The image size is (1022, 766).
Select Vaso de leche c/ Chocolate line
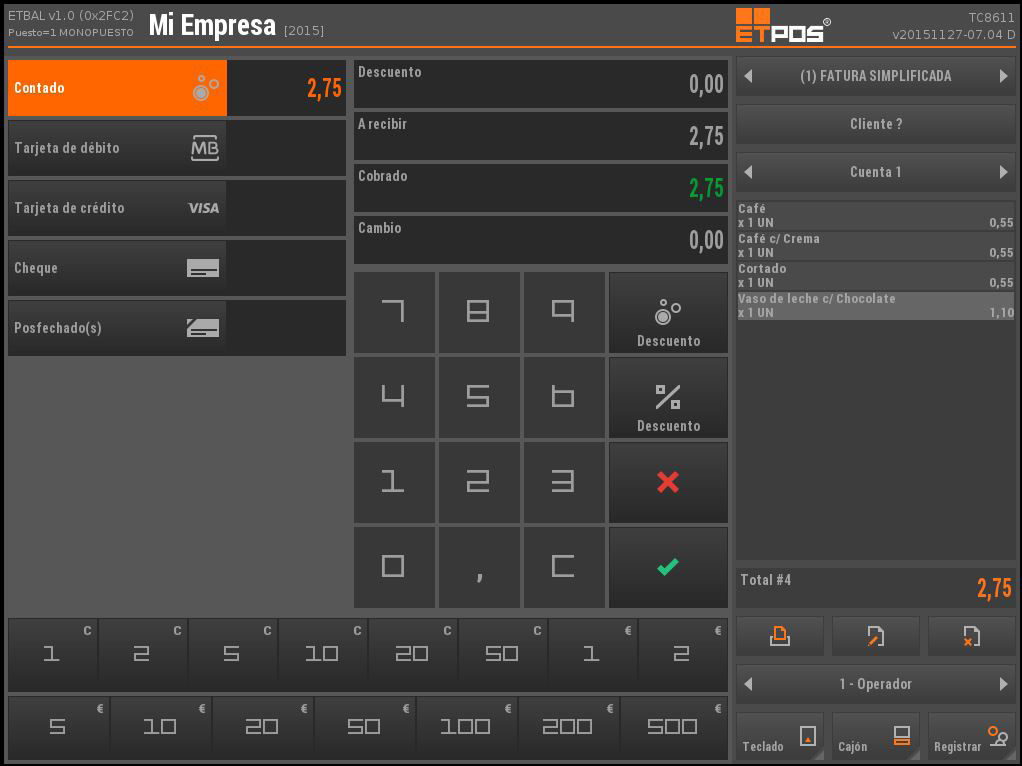[876, 306]
